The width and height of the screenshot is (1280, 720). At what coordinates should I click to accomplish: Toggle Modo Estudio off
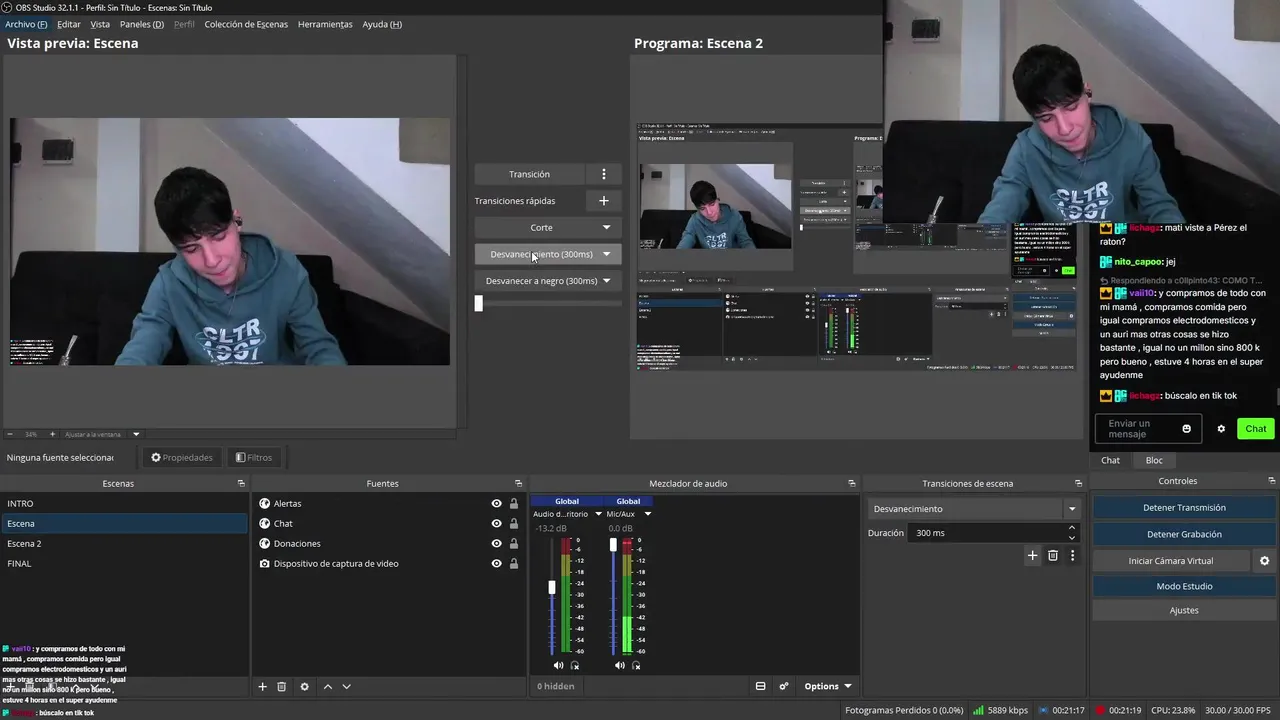tap(1184, 586)
